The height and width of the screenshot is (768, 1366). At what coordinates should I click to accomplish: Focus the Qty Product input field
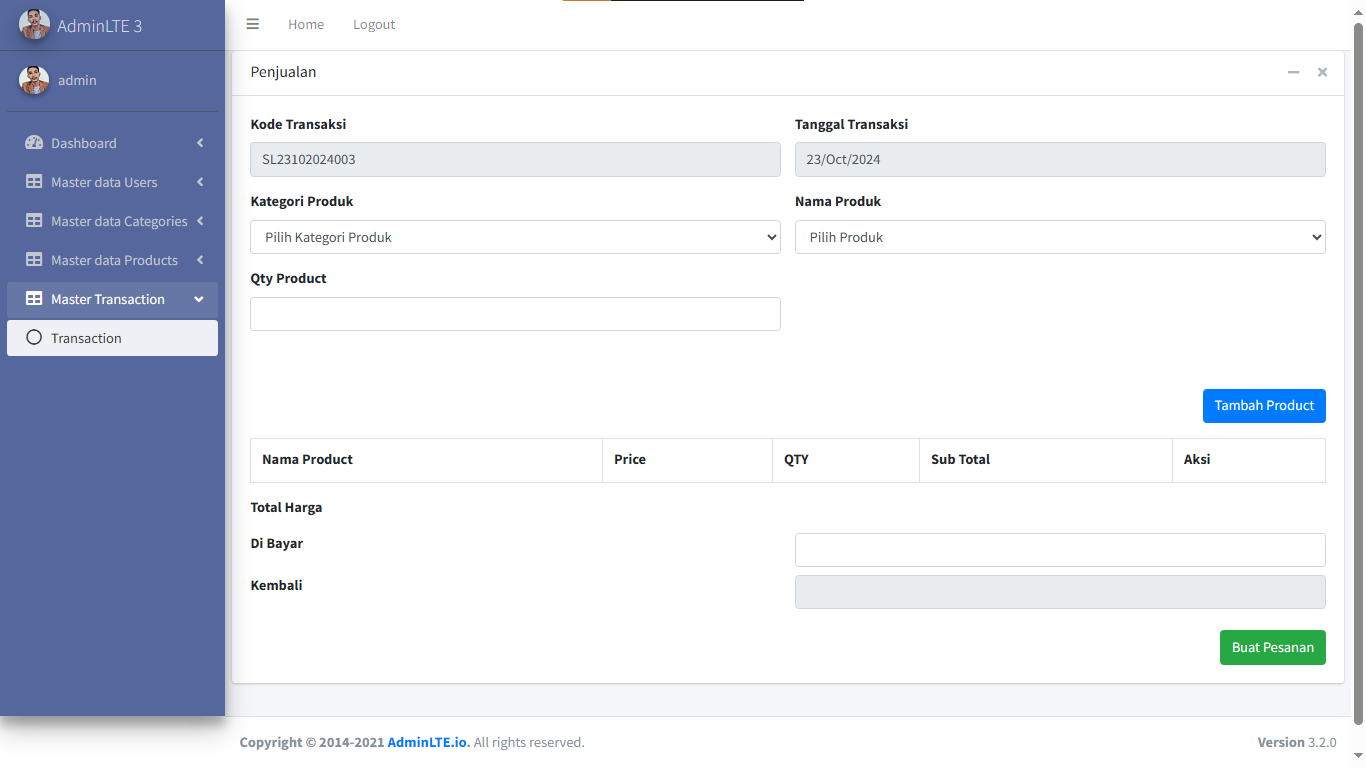[515, 314]
